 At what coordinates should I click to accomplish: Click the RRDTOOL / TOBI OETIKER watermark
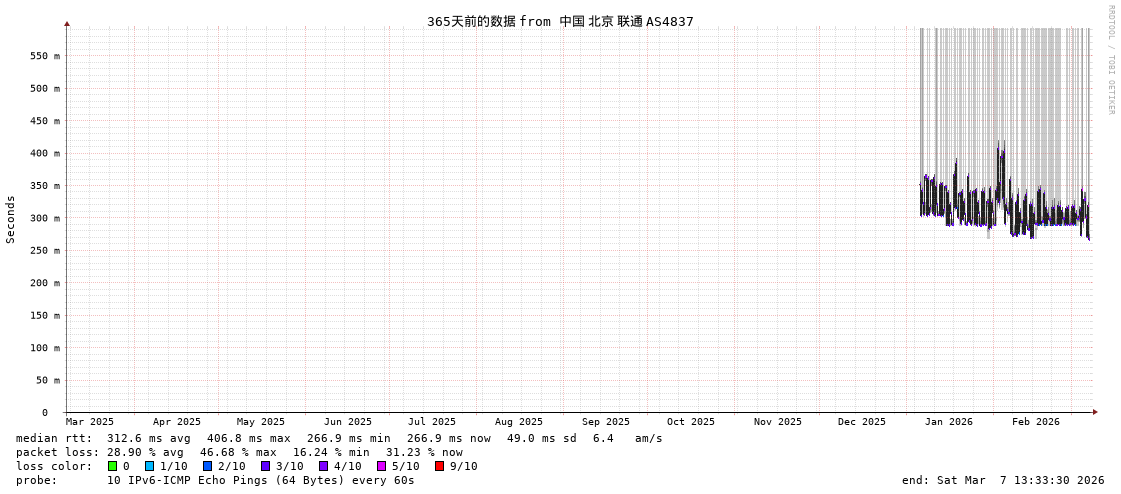click(1110, 60)
